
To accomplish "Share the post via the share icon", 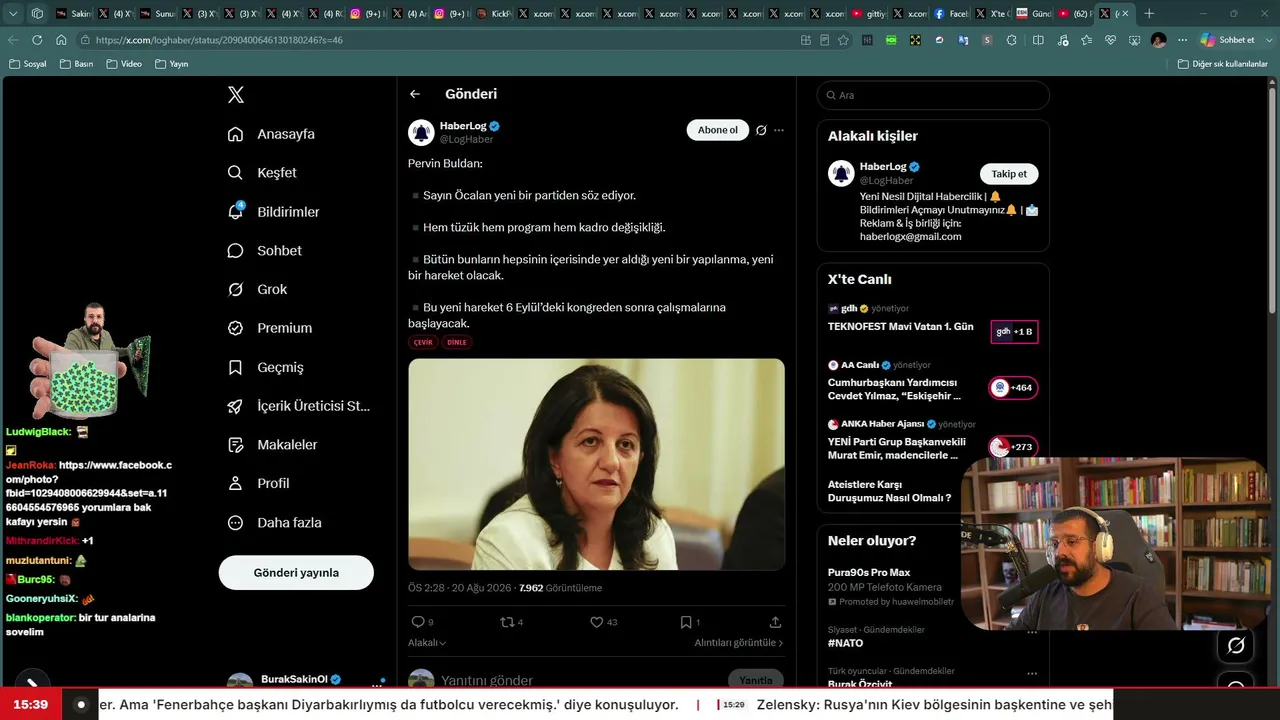I will point(775,622).
